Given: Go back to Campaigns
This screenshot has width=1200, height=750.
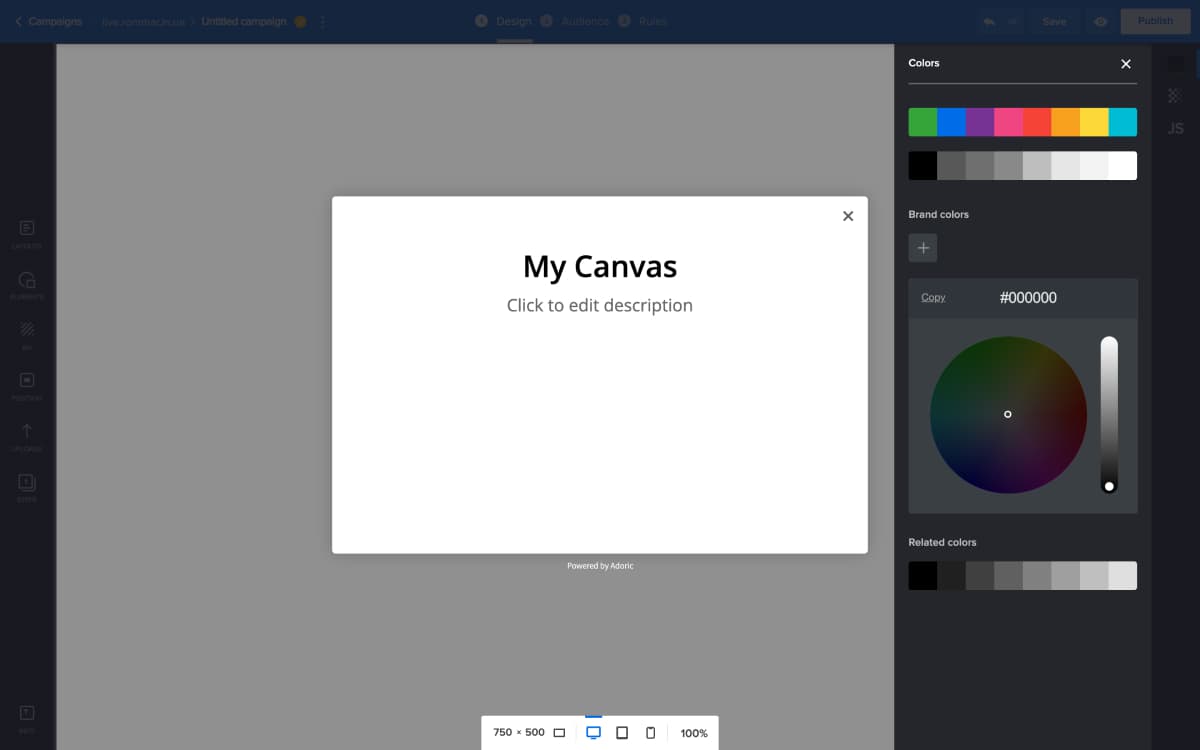Looking at the screenshot, I should pos(48,21).
